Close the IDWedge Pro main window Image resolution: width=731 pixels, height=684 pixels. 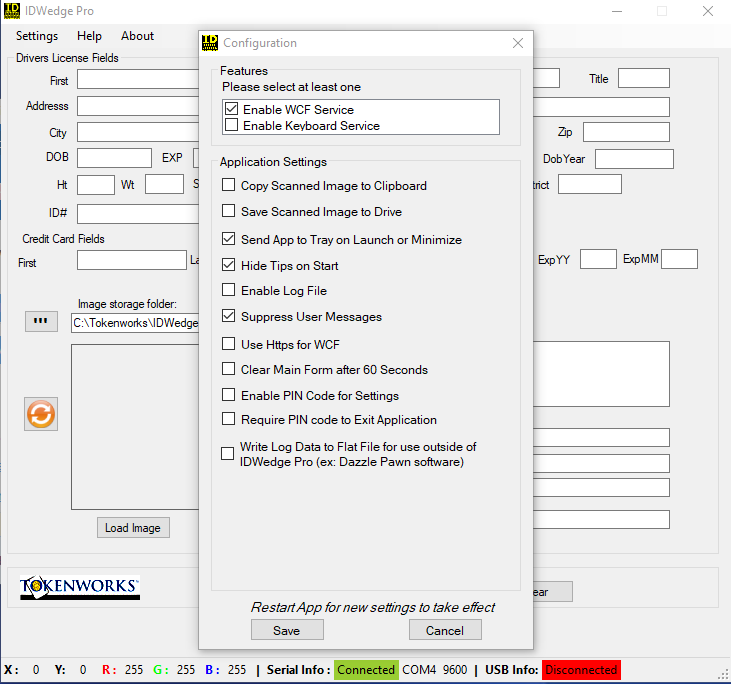pyautogui.click(x=708, y=11)
